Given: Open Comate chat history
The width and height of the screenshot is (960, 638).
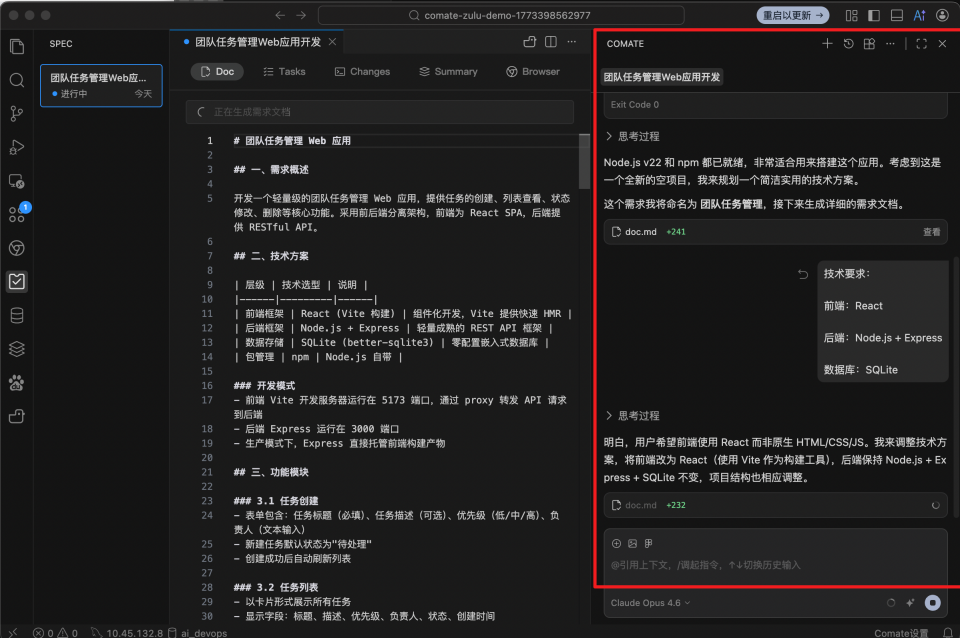Looking at the screenshot, I should pos(849,43).
